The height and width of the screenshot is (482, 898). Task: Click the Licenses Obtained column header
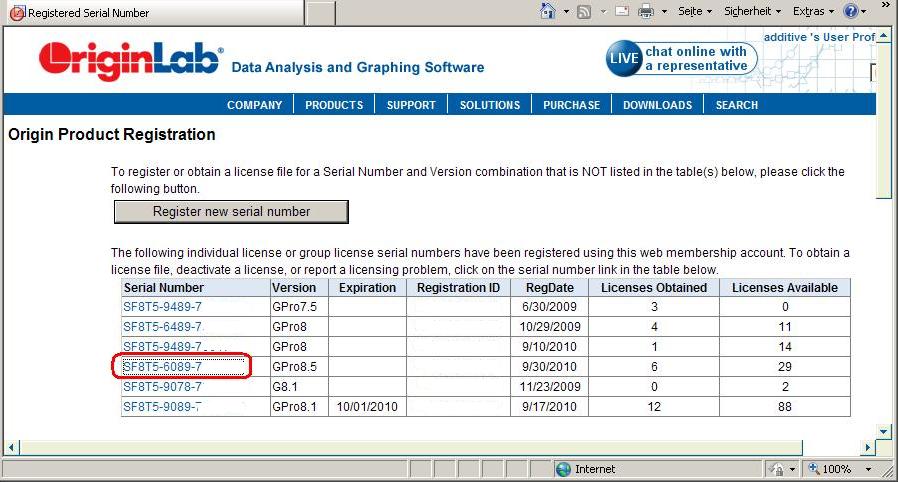pyautogui.click(x=654, y=288)
